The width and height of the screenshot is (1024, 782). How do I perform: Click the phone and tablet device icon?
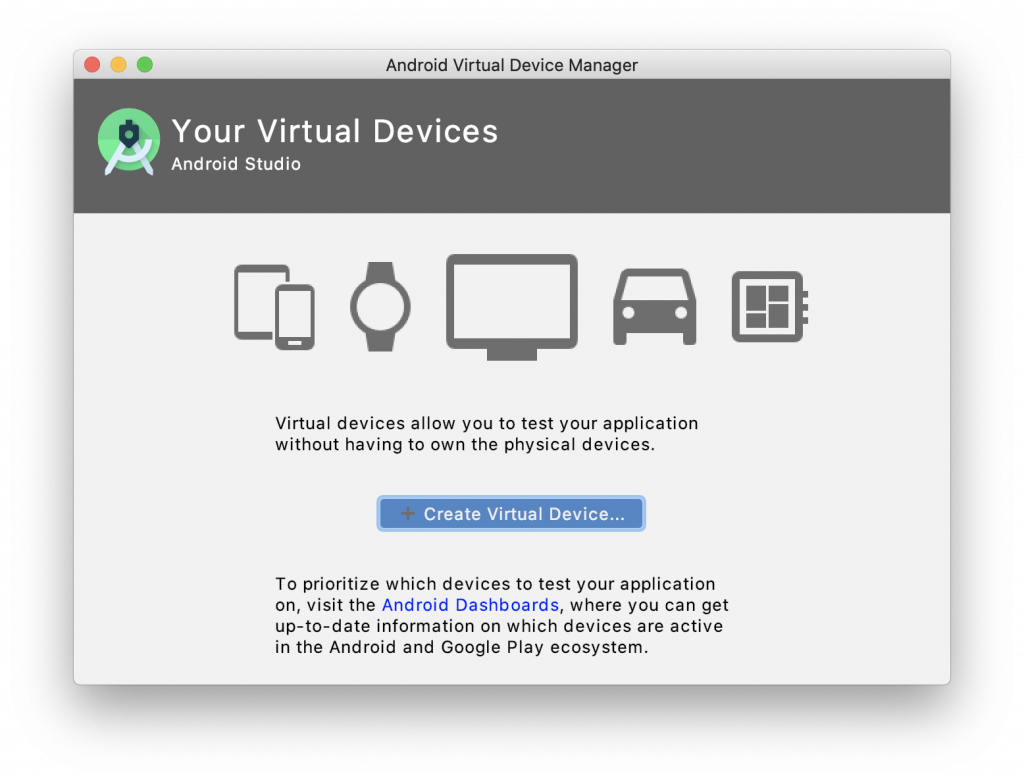pos(274,307)
